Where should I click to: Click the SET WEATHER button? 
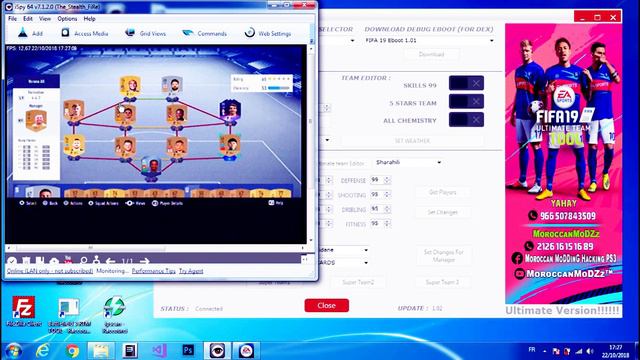click(412, 140)
